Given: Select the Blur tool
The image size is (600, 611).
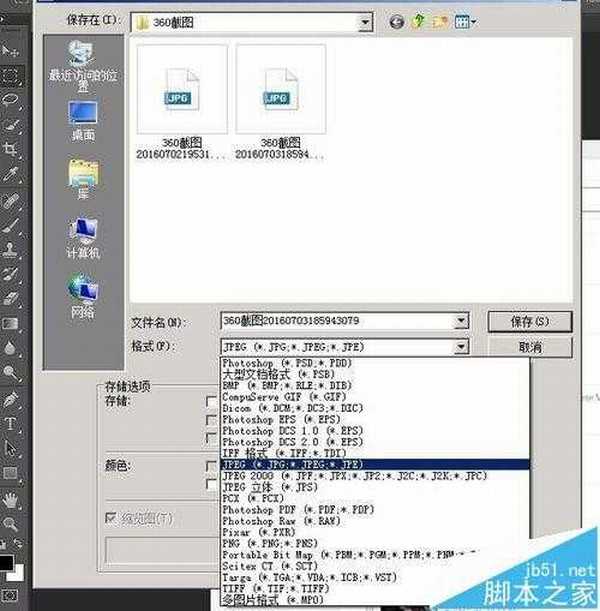Looking at the screenshot, I should pos(9,348).
